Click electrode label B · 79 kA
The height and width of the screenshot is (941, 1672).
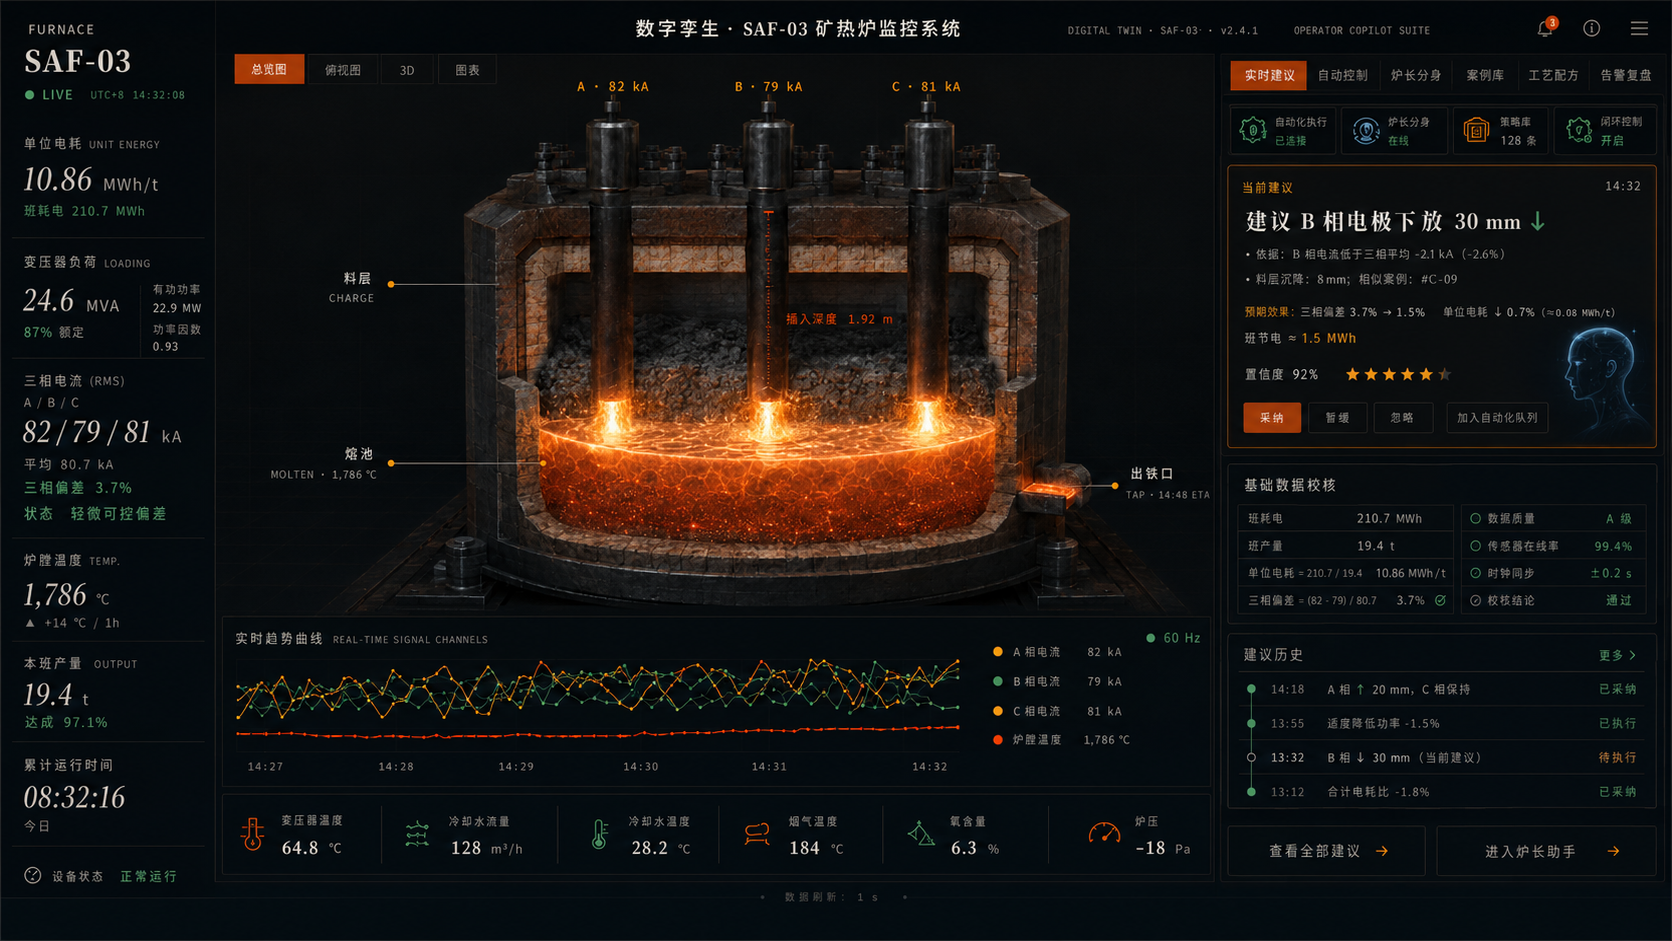point(768,87)
